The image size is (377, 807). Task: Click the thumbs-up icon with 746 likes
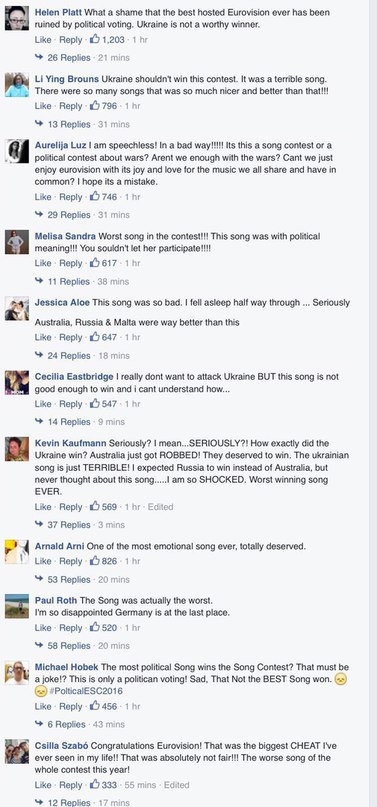[x=95, y=197]
